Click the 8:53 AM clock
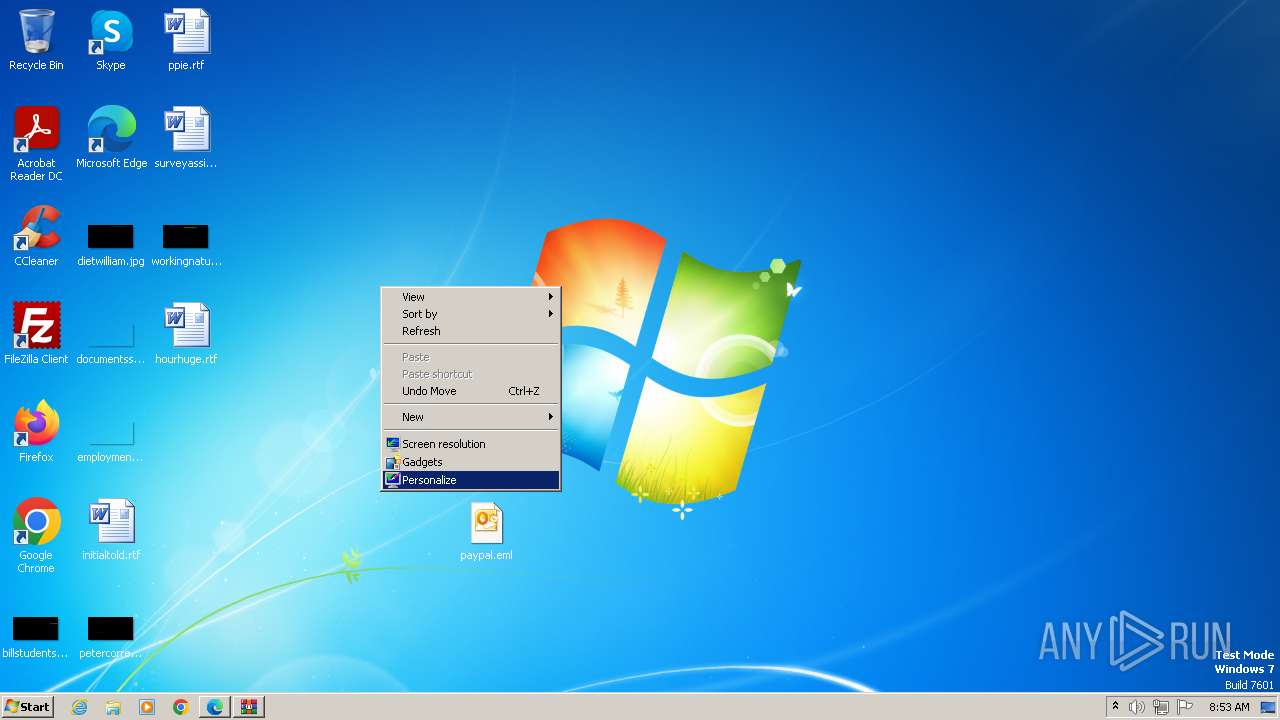 [1229, 707]
